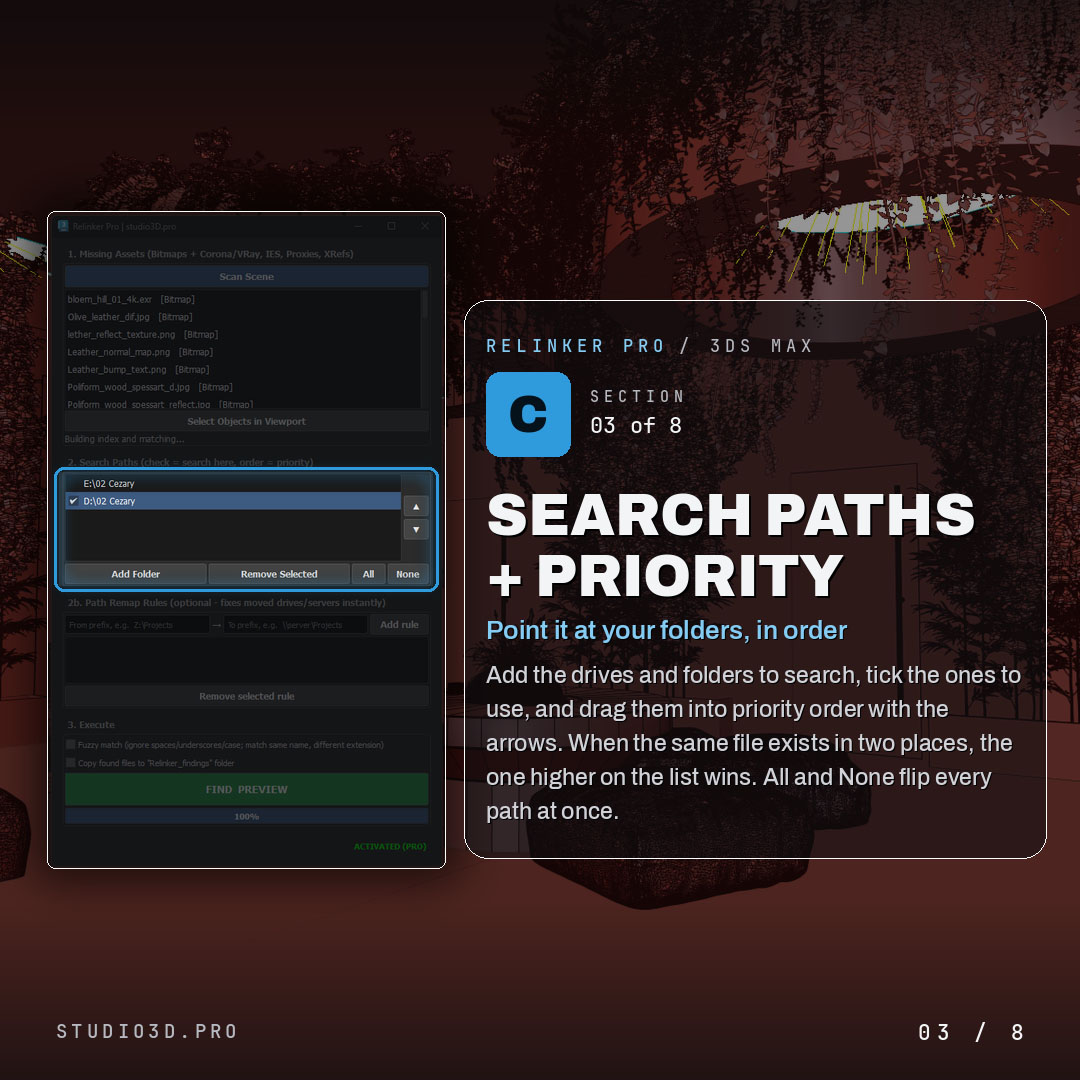This screenshot has width=1080, height=1080.
Task: Click Select Objects in Viewport button
Action: tap(247, 422)
